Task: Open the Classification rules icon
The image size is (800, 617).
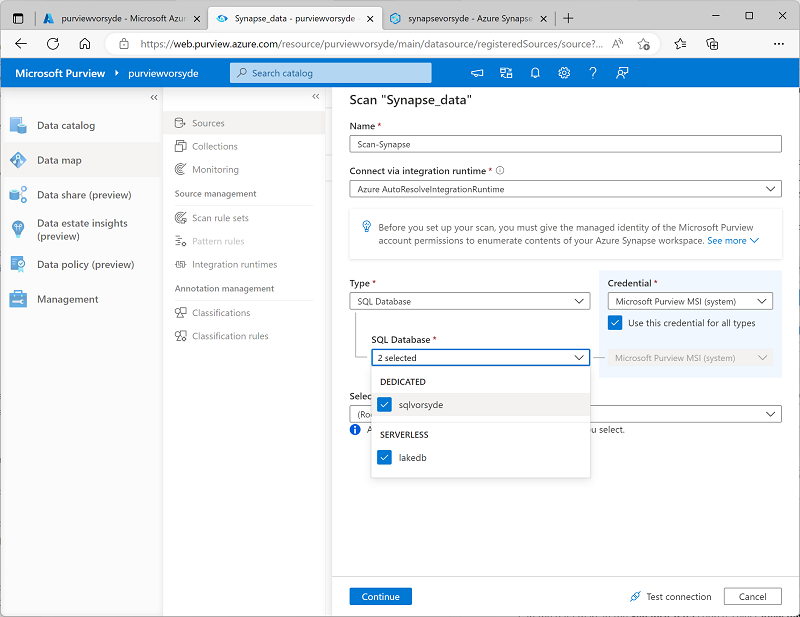Action: (x=180, y=336)
